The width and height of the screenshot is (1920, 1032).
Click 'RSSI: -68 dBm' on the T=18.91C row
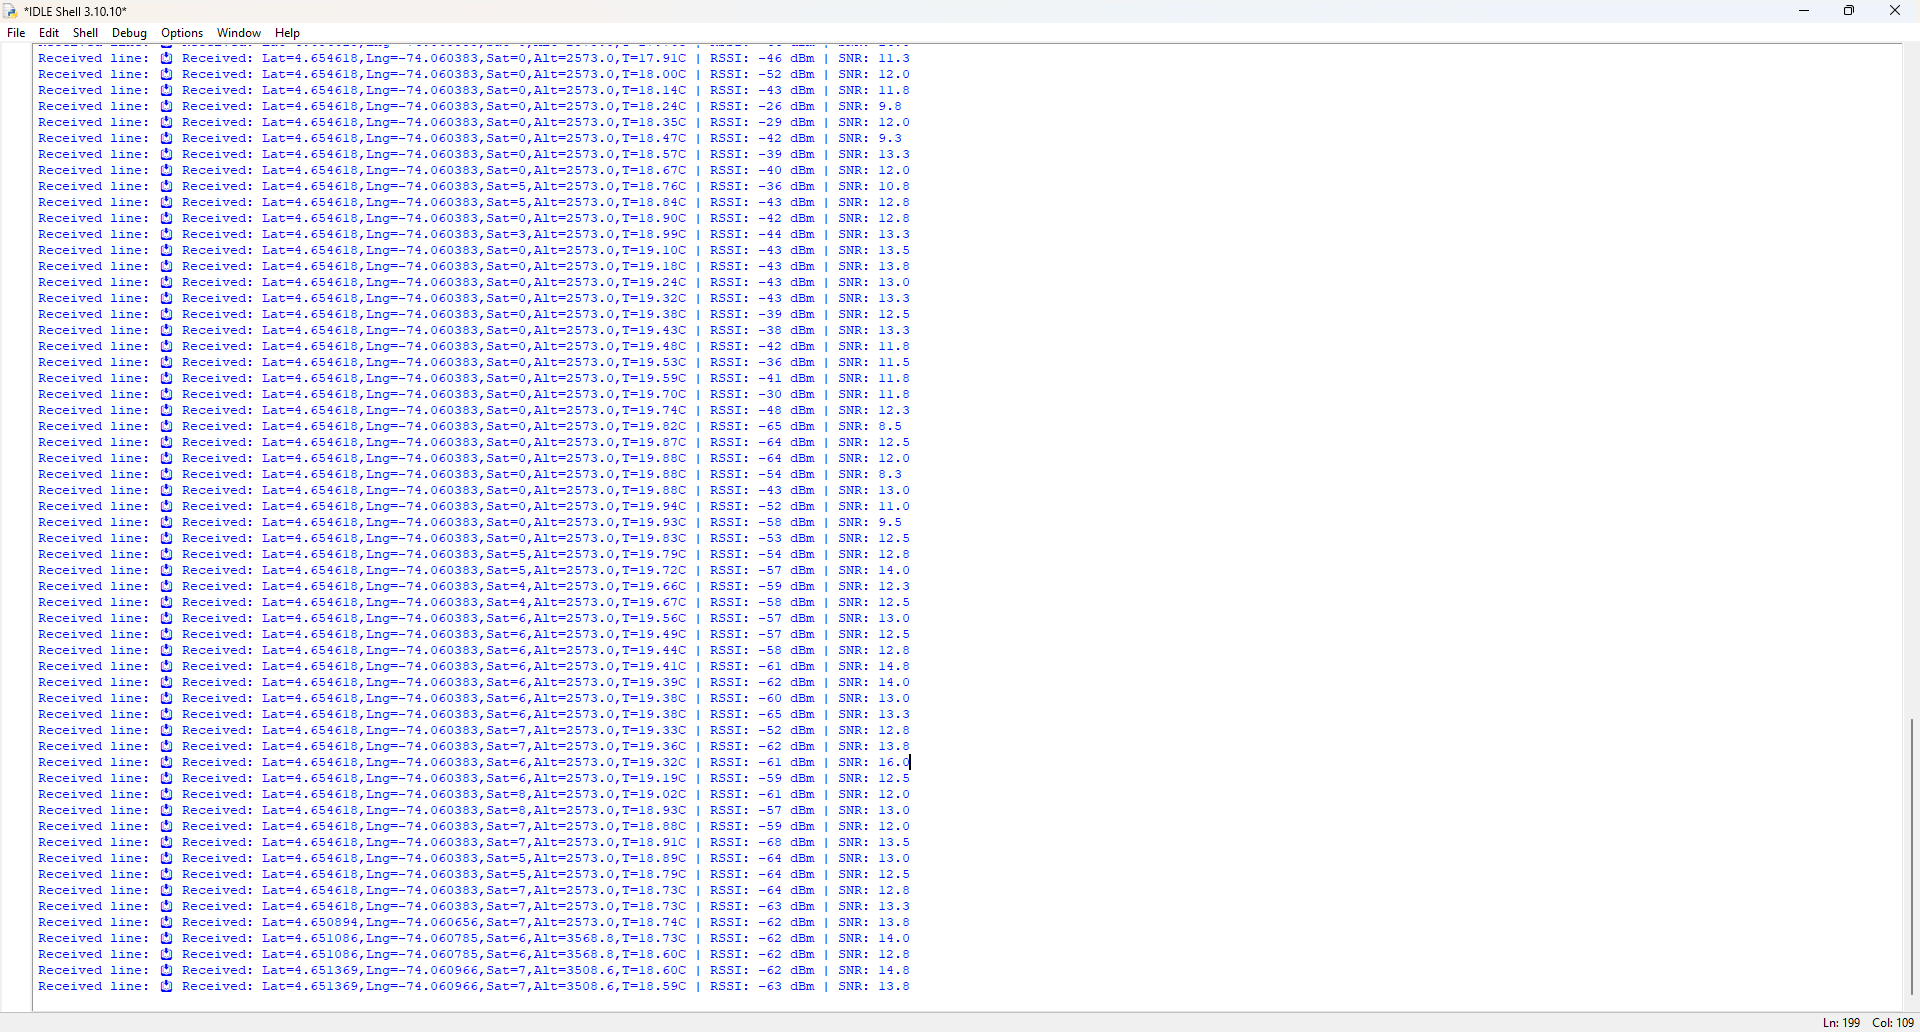point(762,842)
